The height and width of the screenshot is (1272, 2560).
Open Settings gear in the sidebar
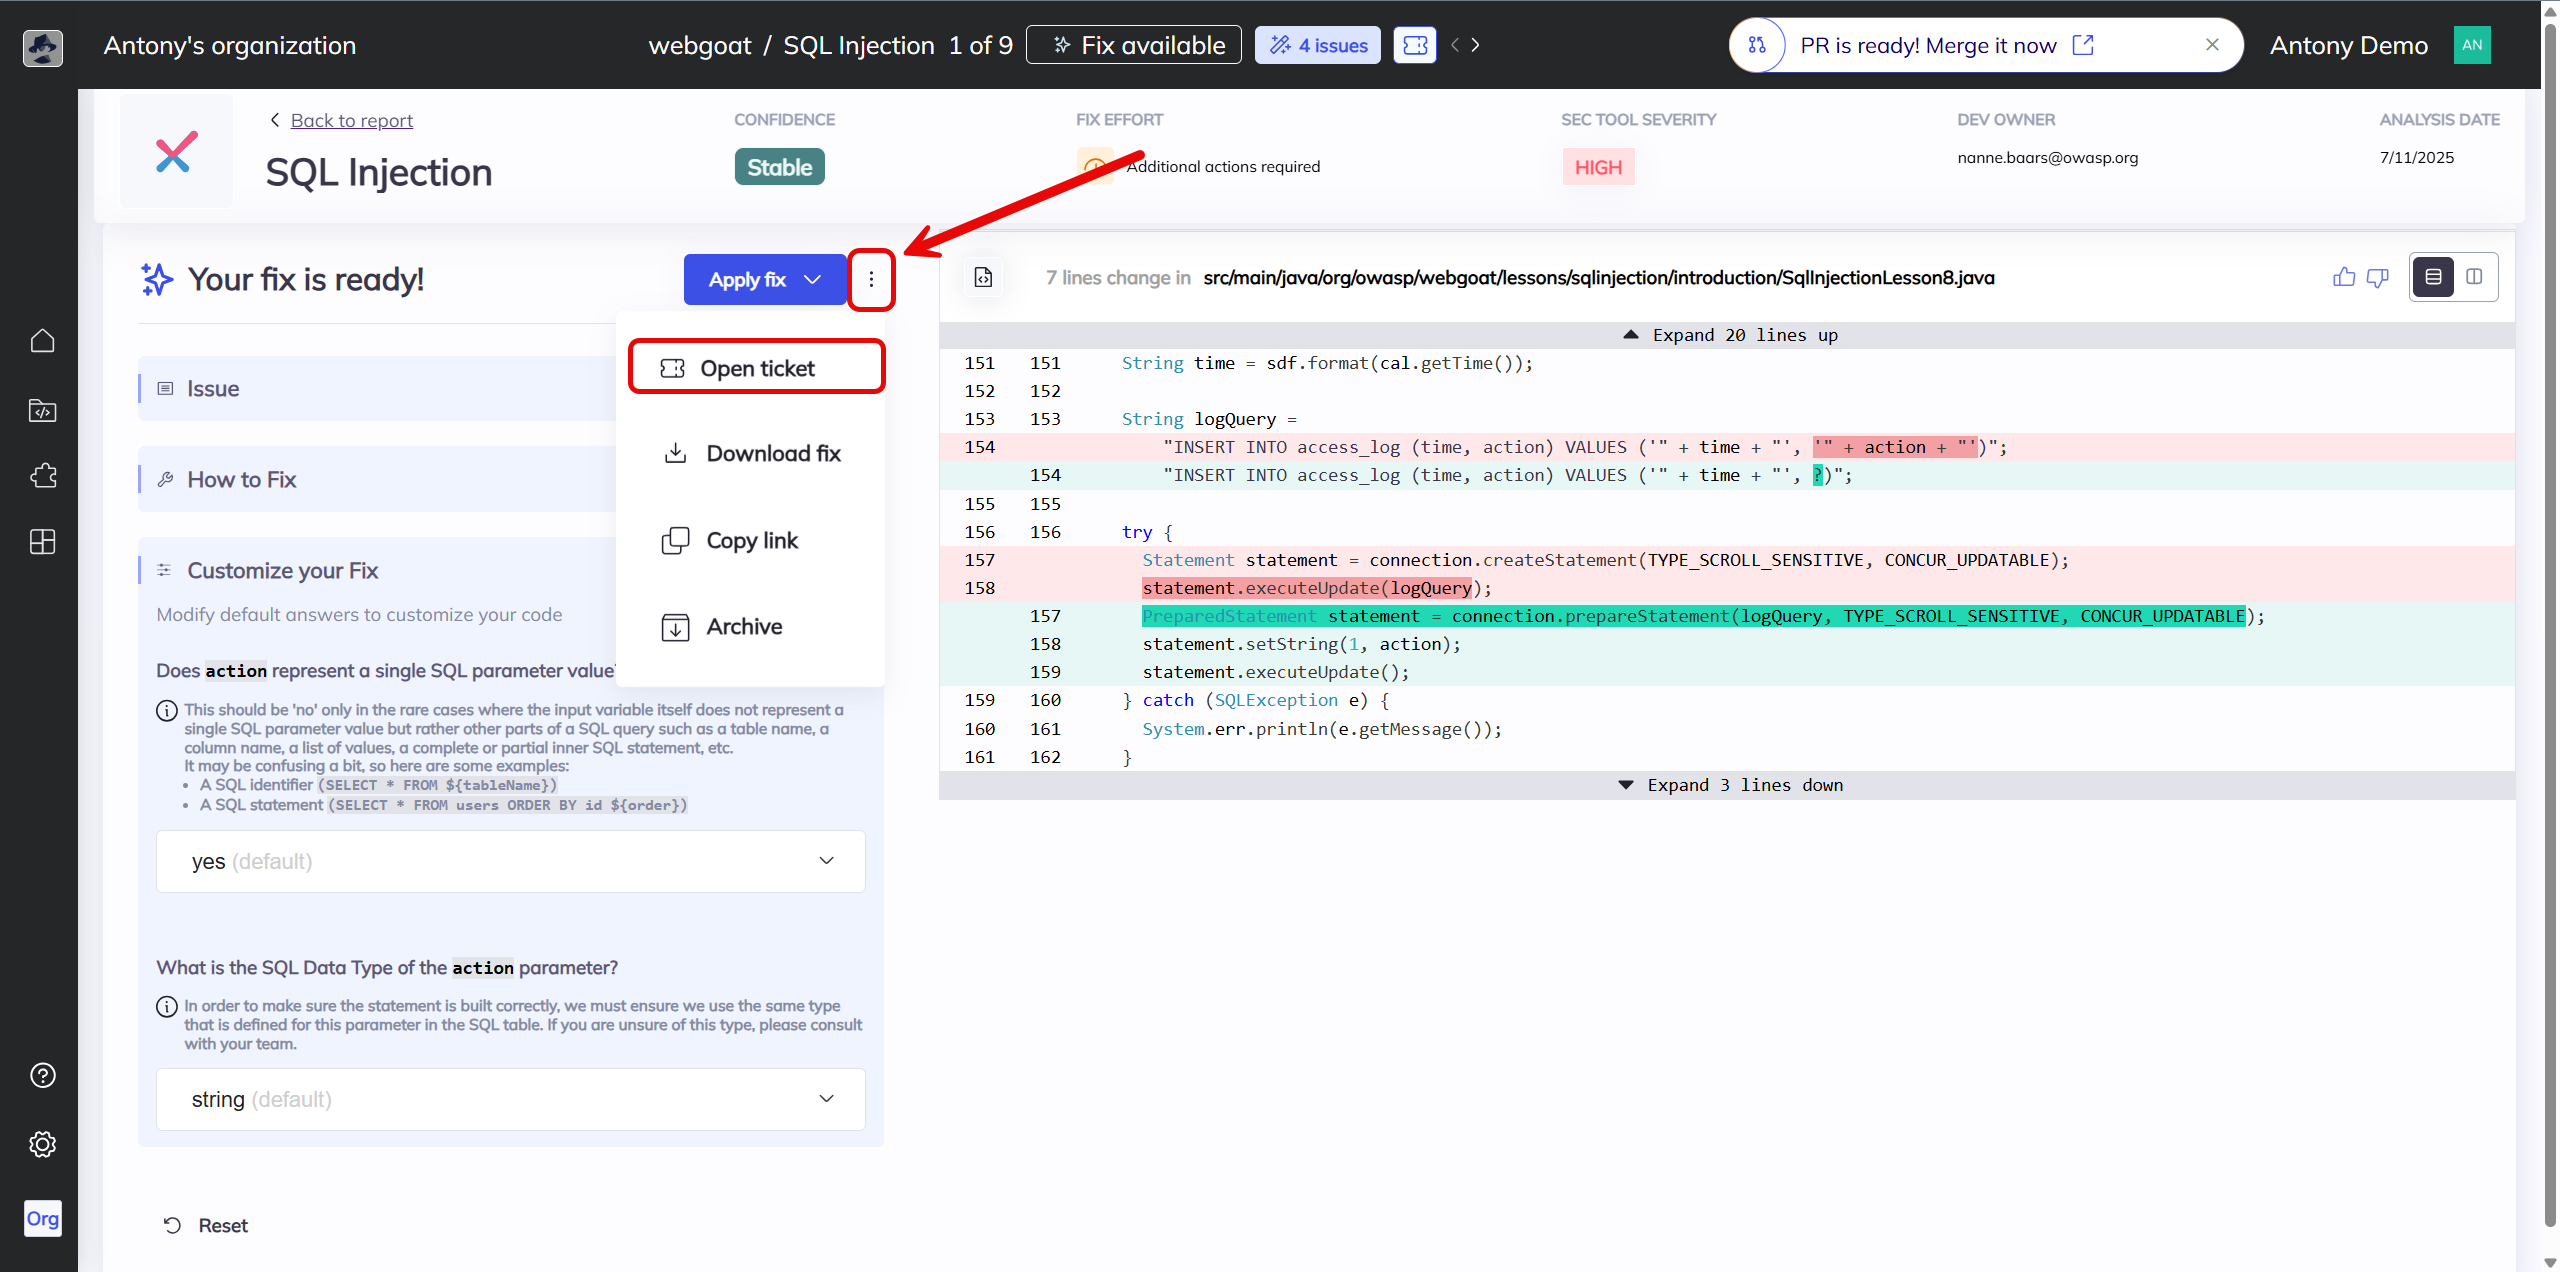coord(42,1144)
